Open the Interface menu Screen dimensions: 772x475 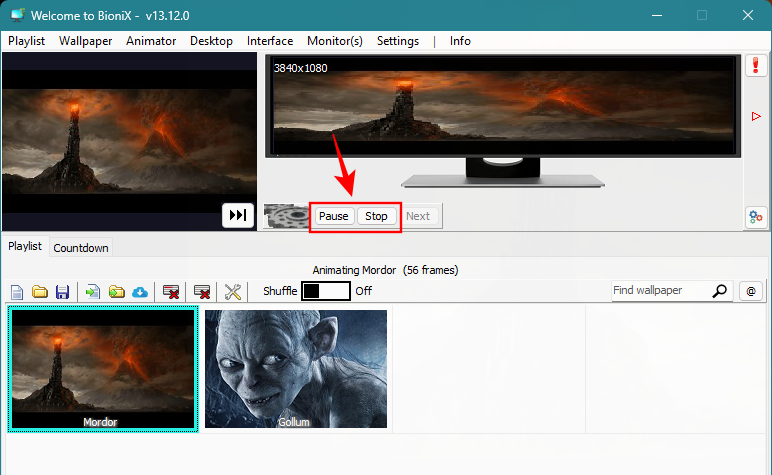click(x=270, y=41)
